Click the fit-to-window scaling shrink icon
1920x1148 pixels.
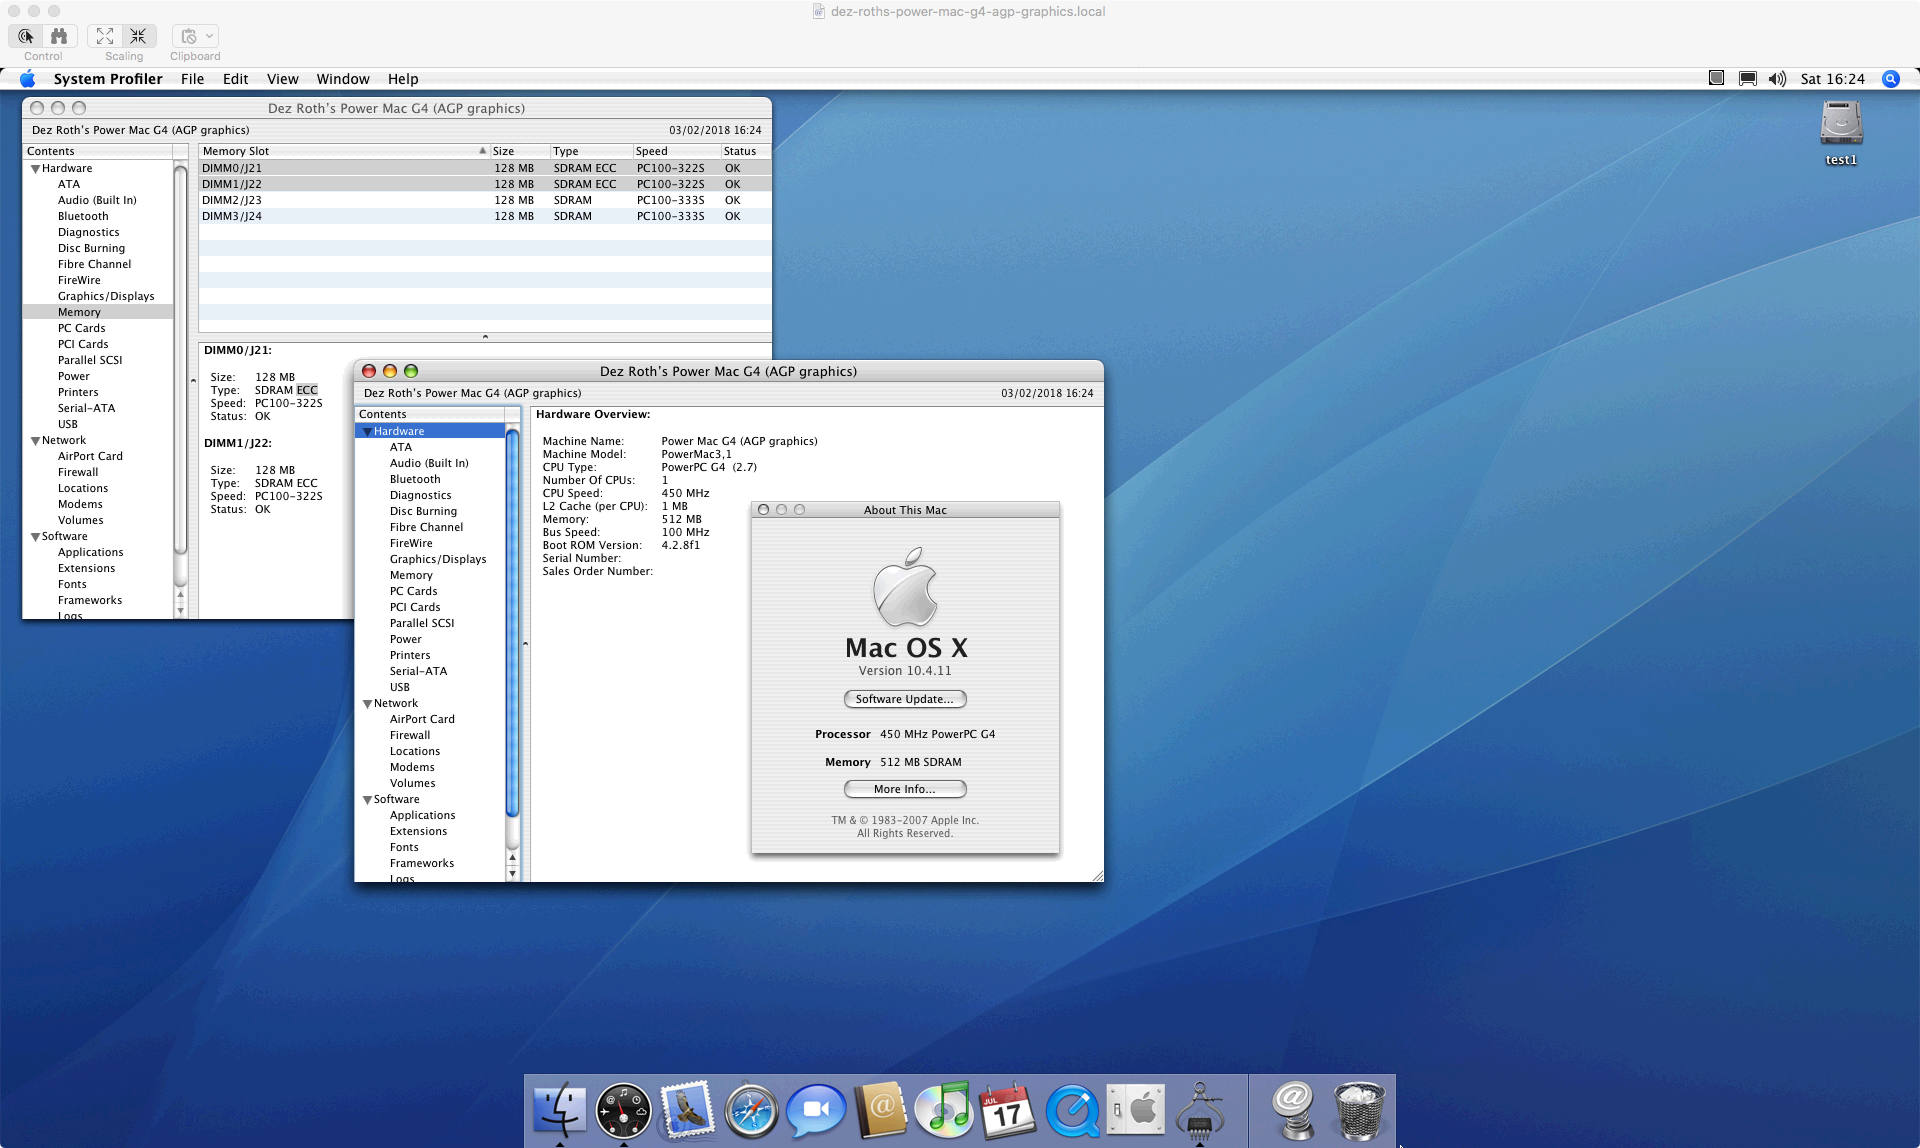click(x=138, y=36)
